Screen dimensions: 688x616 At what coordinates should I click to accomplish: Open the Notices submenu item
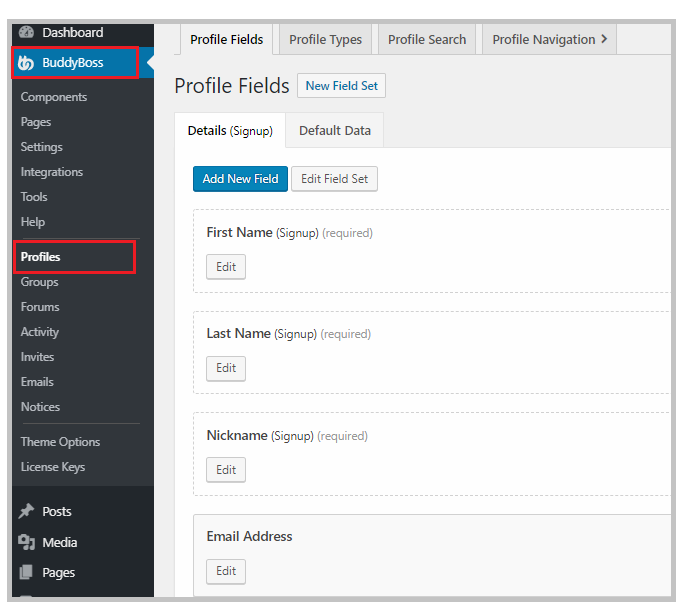click(40, 407)
